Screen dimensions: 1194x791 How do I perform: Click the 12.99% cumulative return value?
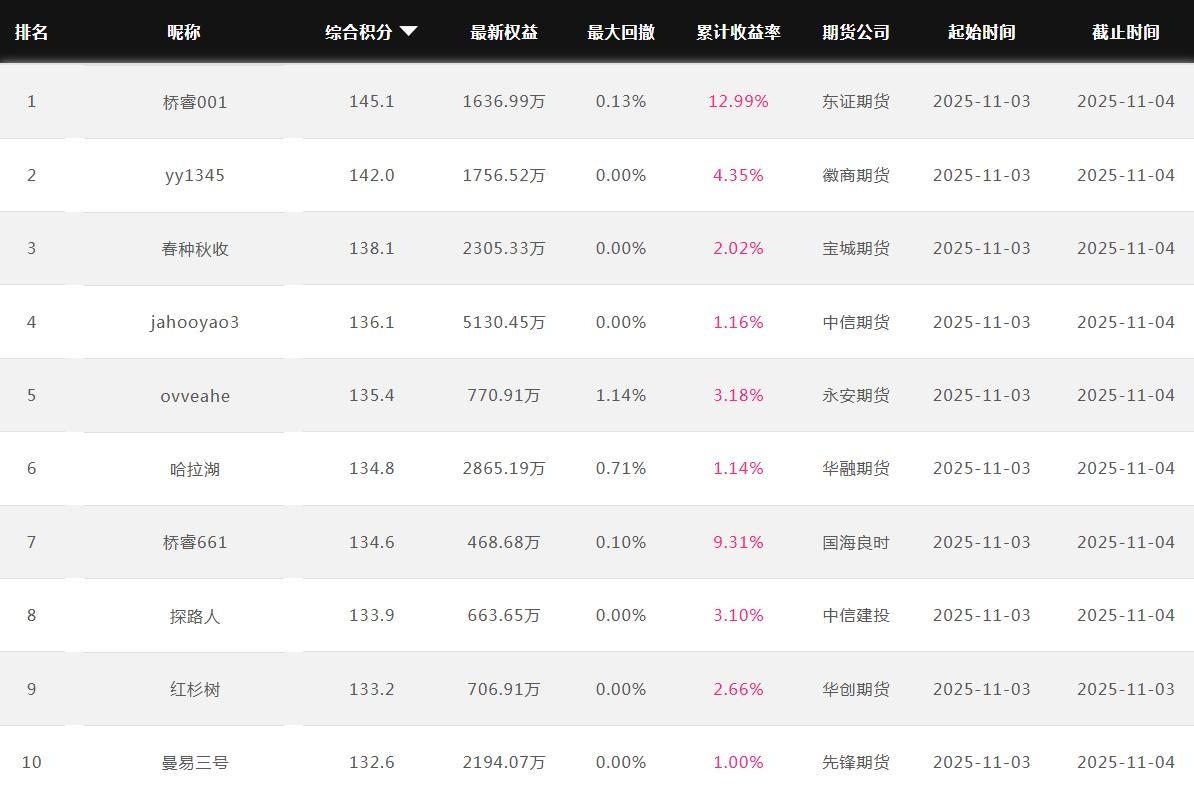coord(738,102)
